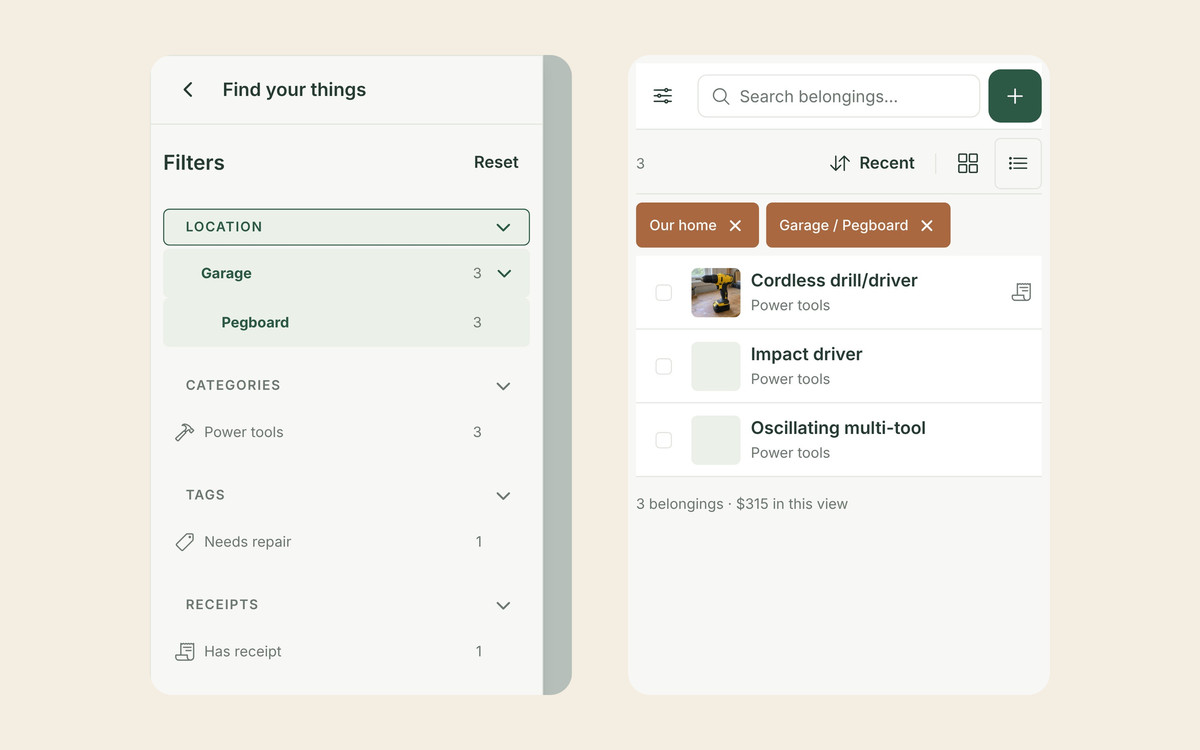Remove the Garage / Pegboard filter chip

click(927, 226)
